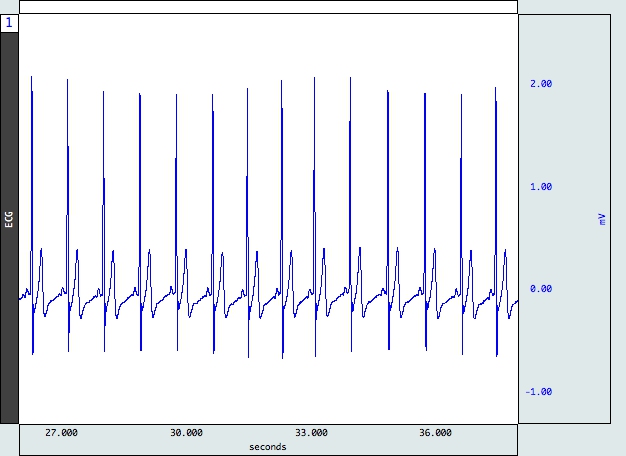Select the channel 1 number box
The width and height of the screenshot is (626, 456).
click(9, 23)
